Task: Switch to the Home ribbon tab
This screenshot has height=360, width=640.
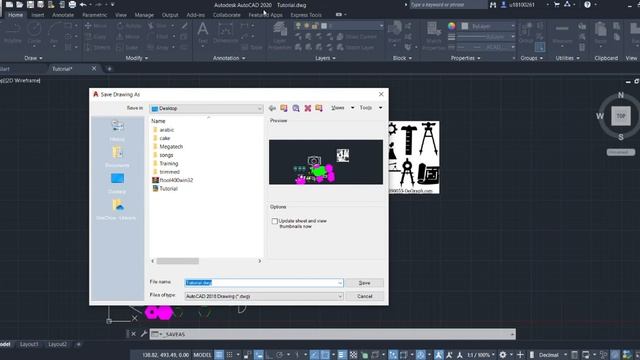Action: point(16,15)
